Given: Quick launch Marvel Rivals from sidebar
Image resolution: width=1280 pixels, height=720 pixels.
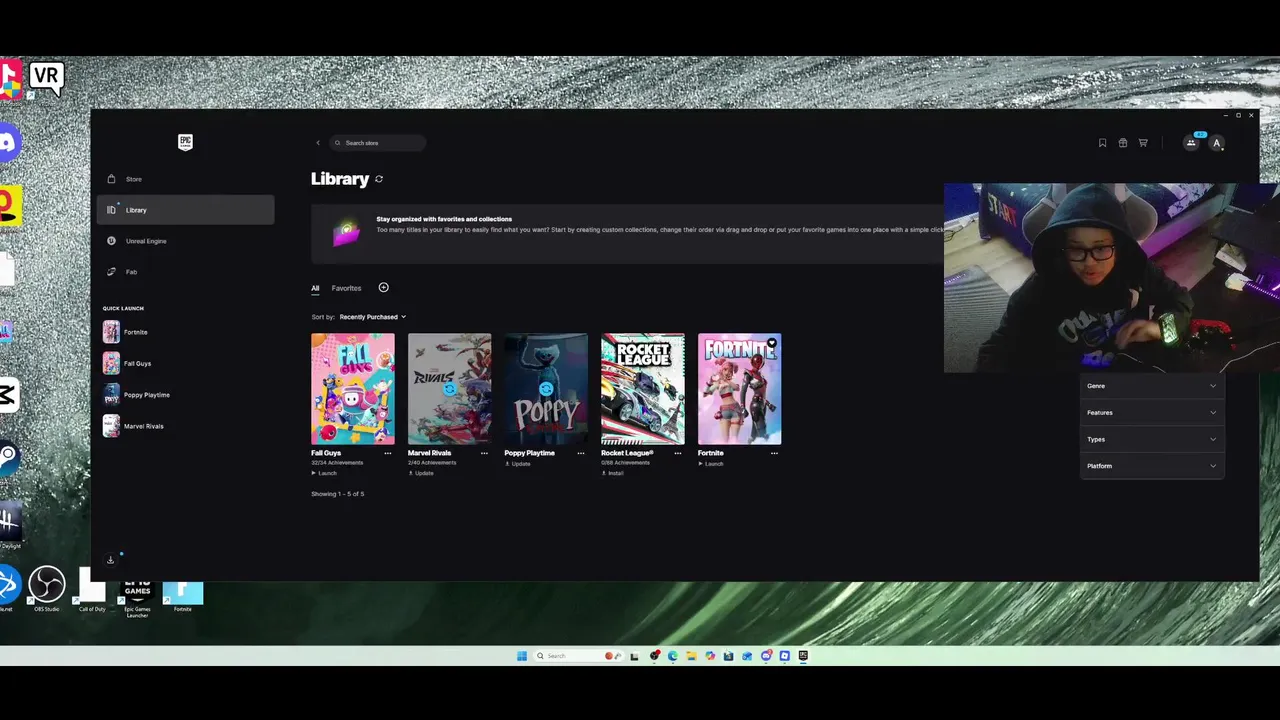Looking at the screenshot, I should click(134, 426).
